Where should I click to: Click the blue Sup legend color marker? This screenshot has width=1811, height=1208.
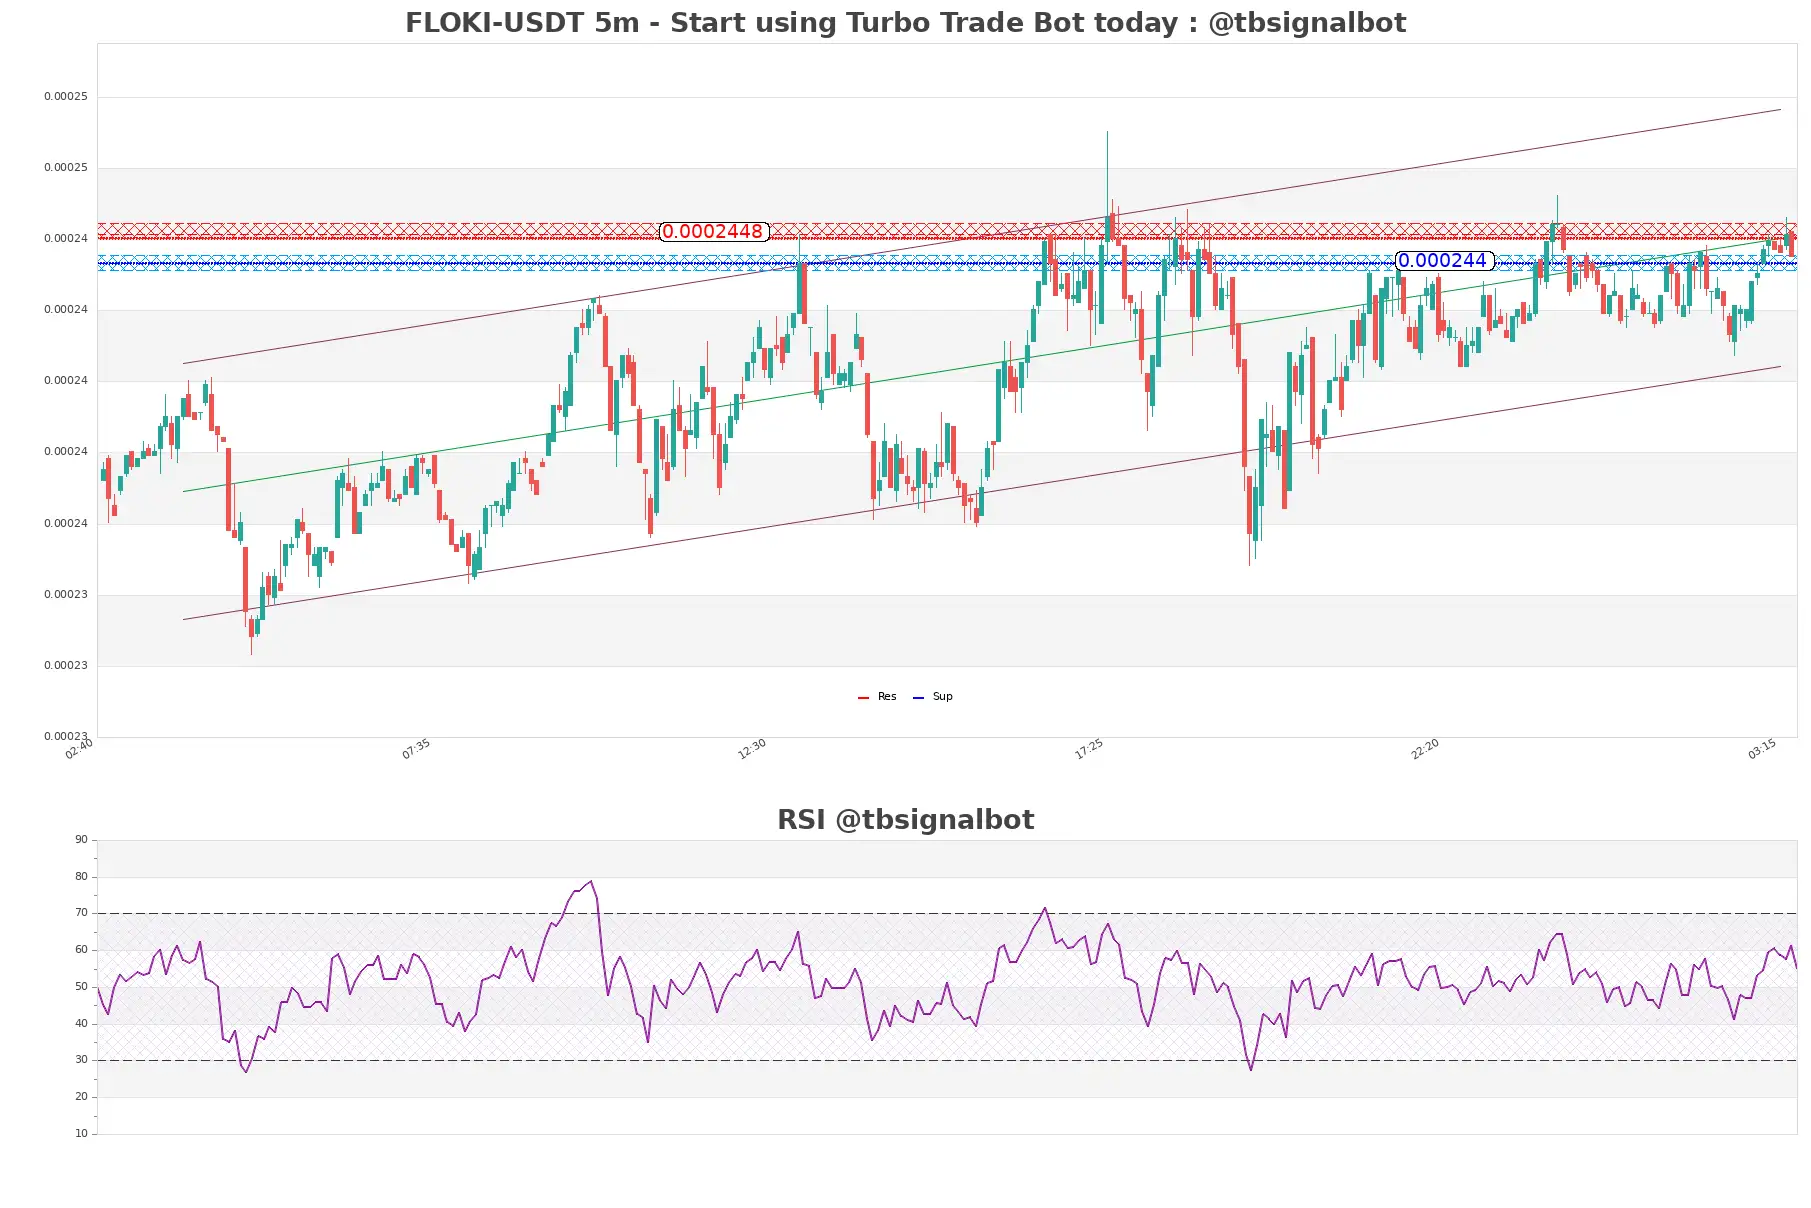coord(918,697)
